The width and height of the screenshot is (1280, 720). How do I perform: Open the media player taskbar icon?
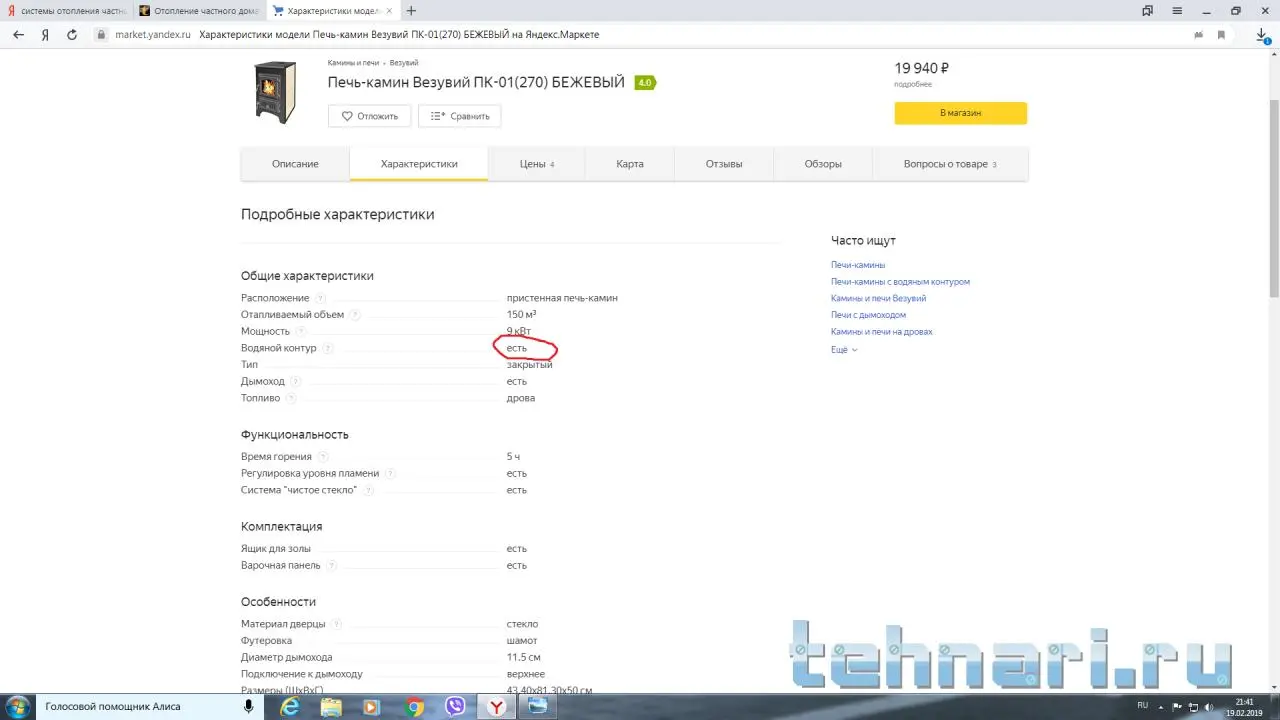(x=372, y=707)
